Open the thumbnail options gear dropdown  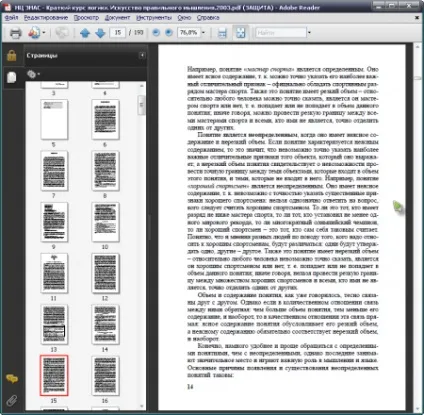tap(33, 74)
